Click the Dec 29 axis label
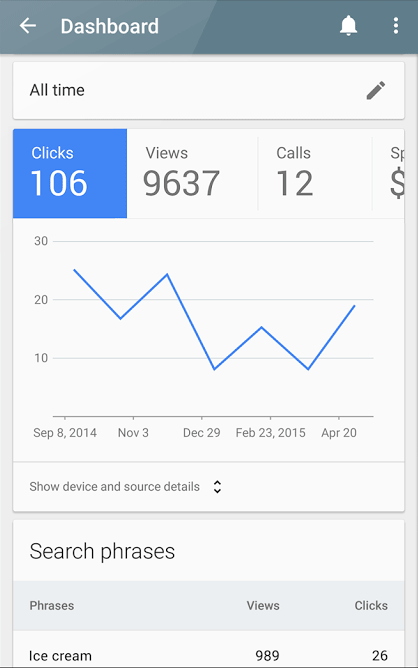The width and height of the screenshot is (418, 668). tap(202, 433)
